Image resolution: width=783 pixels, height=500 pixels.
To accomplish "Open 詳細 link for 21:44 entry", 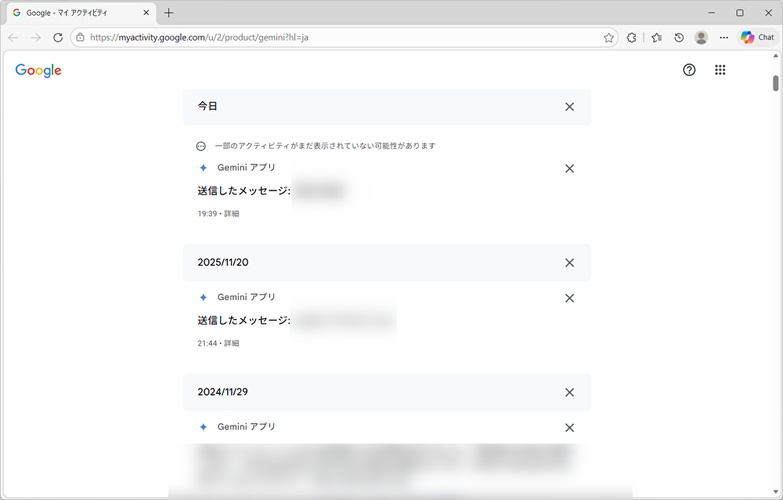I will tap(232, 344).
